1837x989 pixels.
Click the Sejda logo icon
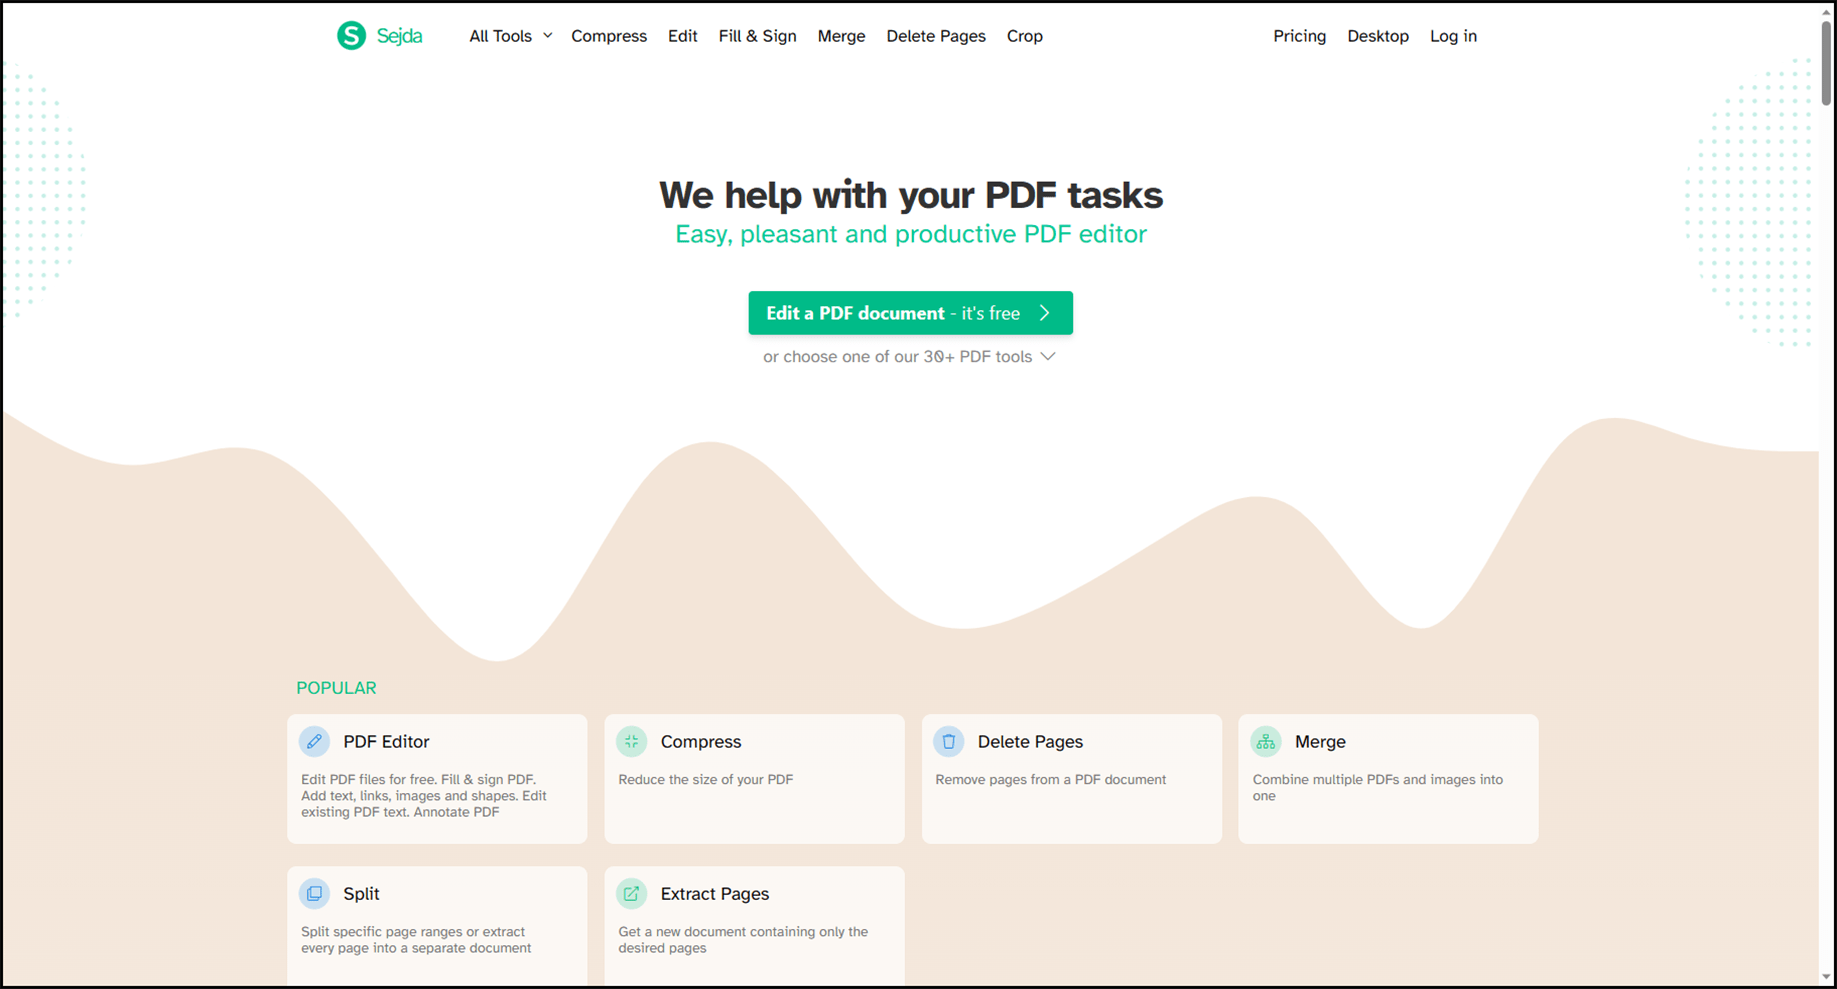coord(351,36)
